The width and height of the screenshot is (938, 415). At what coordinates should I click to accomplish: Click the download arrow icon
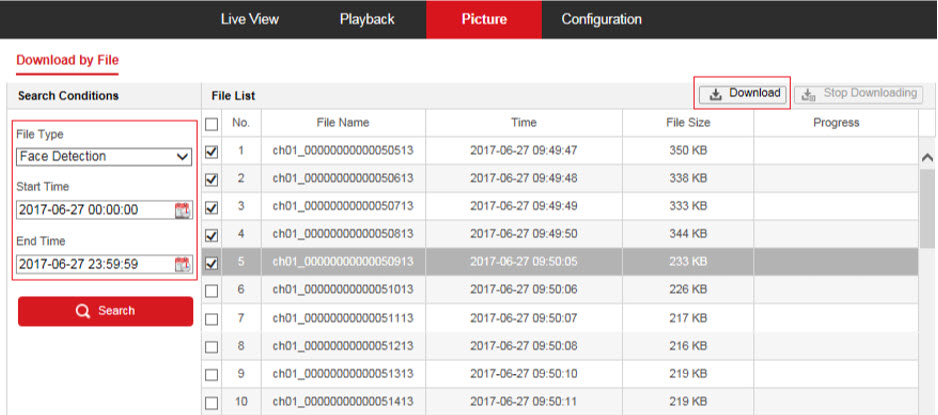[715, 94]
